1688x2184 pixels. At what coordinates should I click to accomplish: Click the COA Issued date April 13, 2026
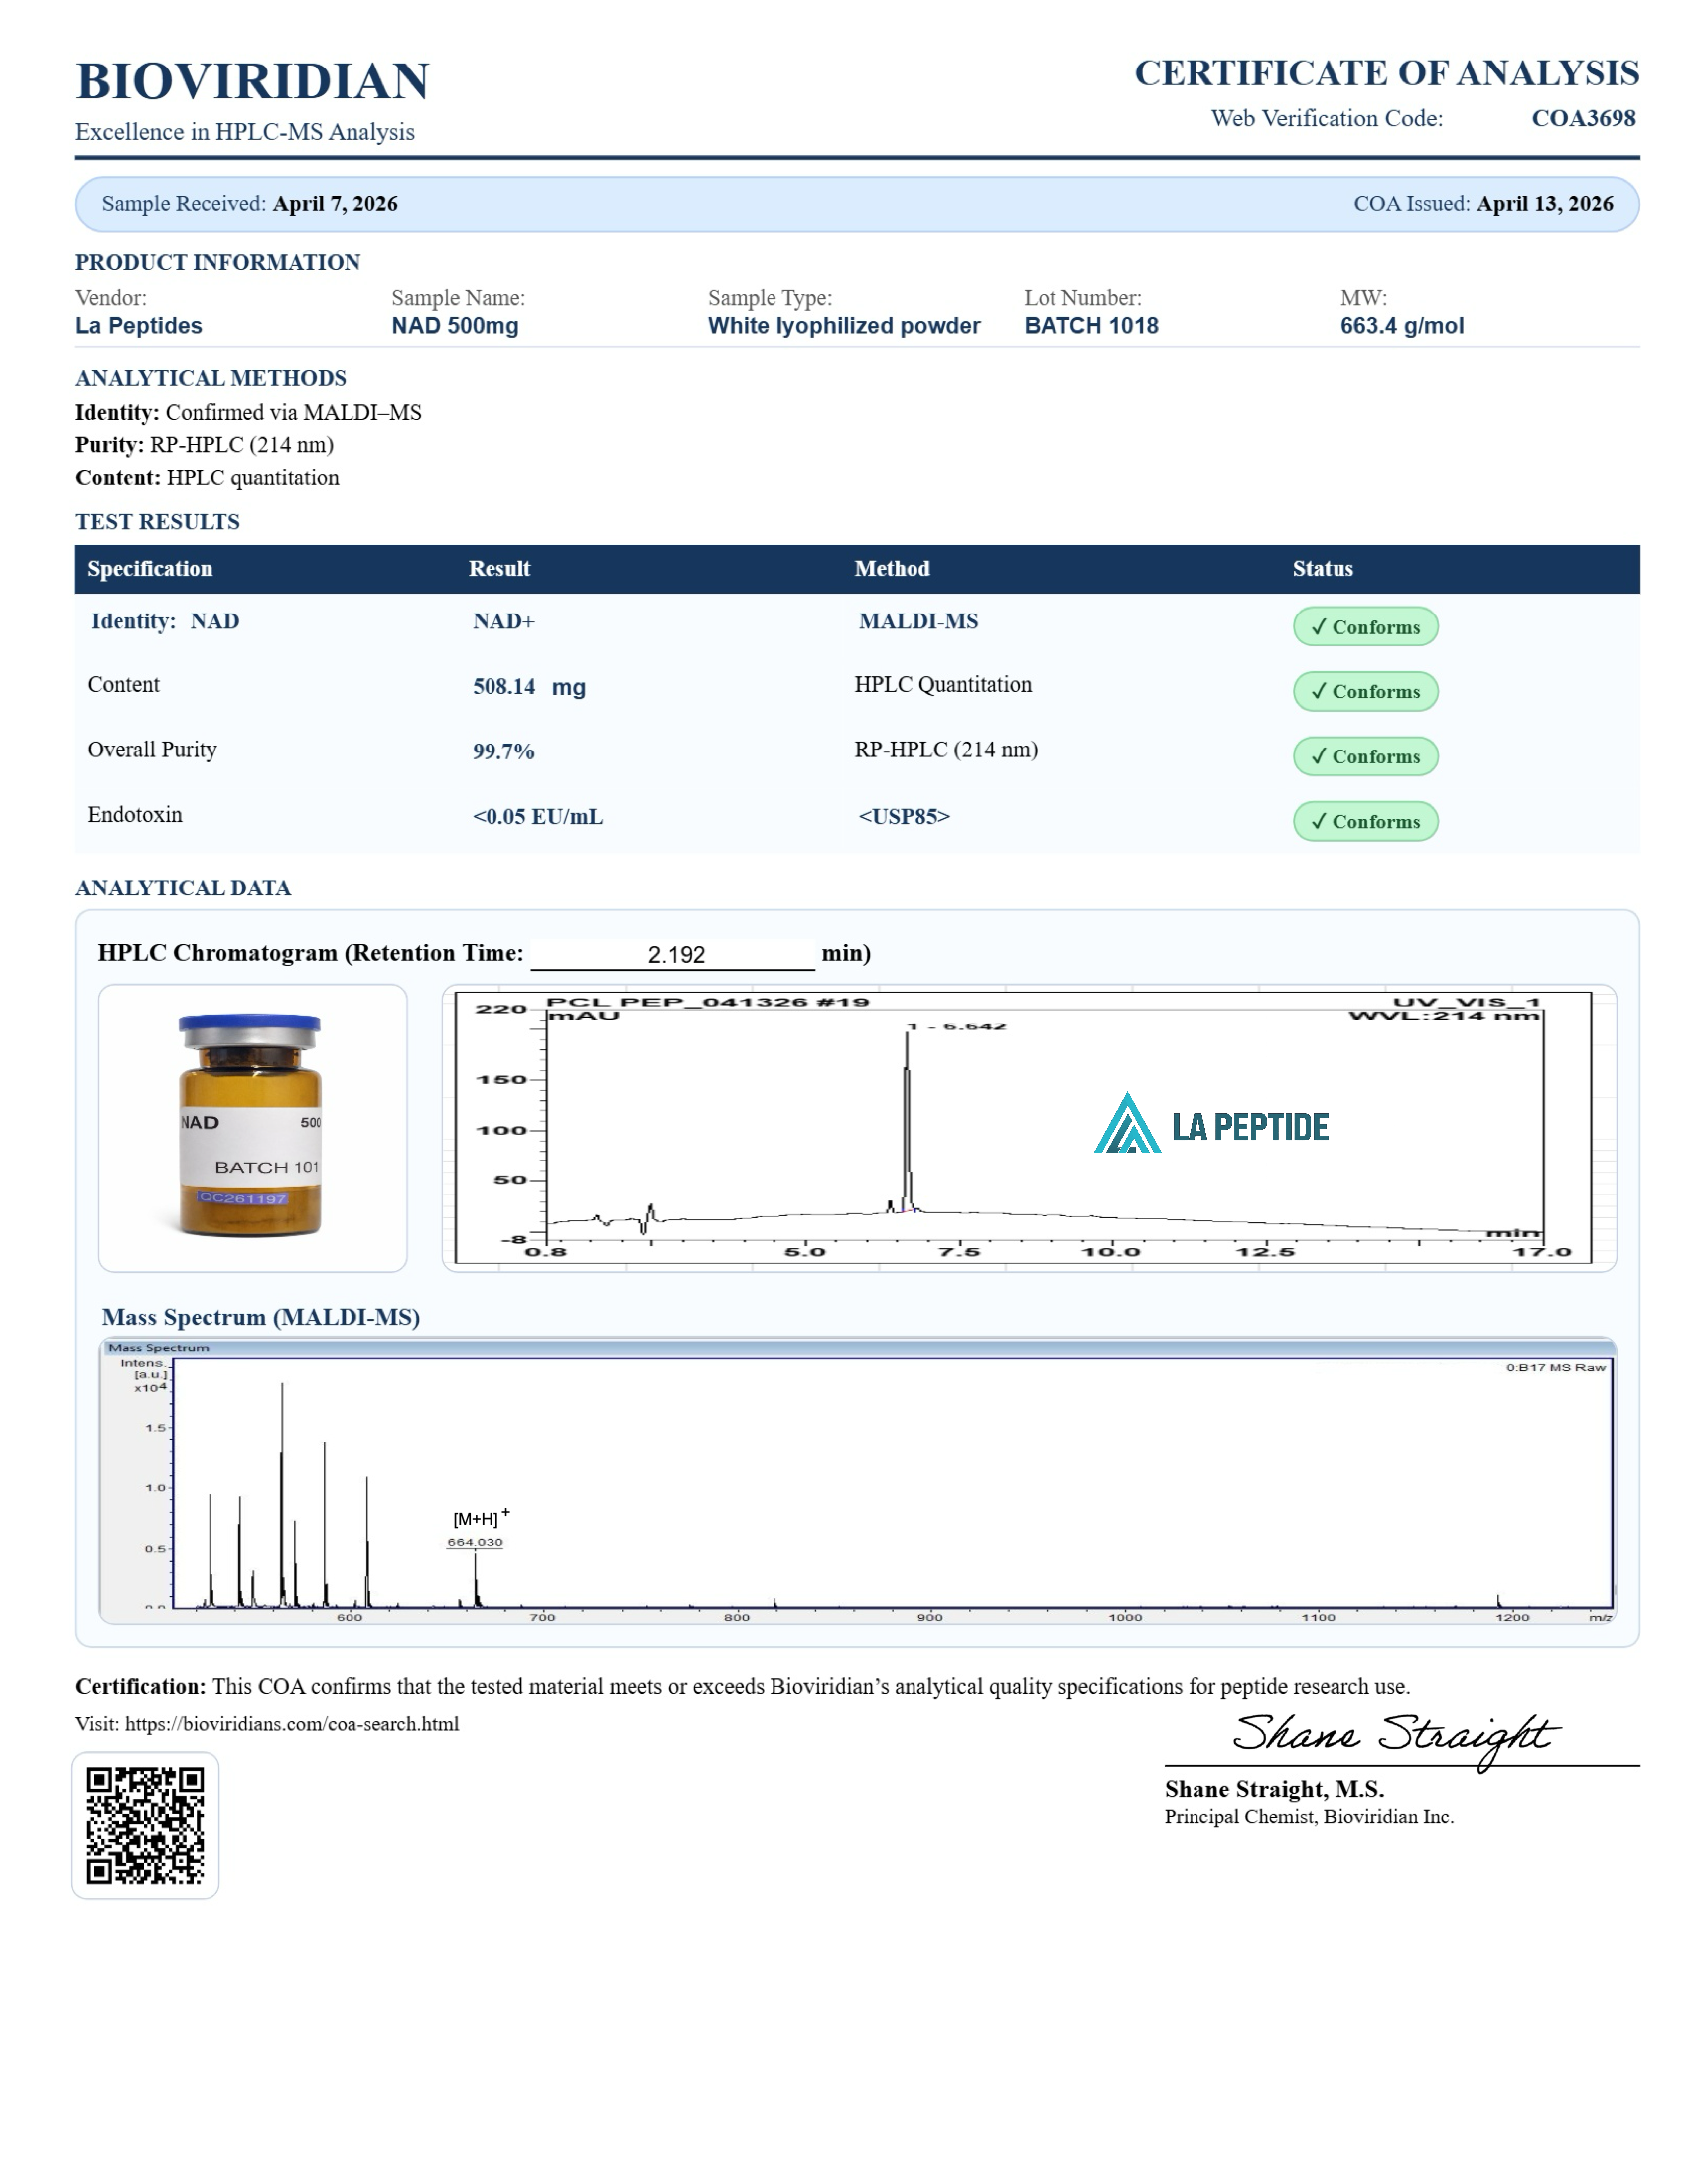[1544, 204]
